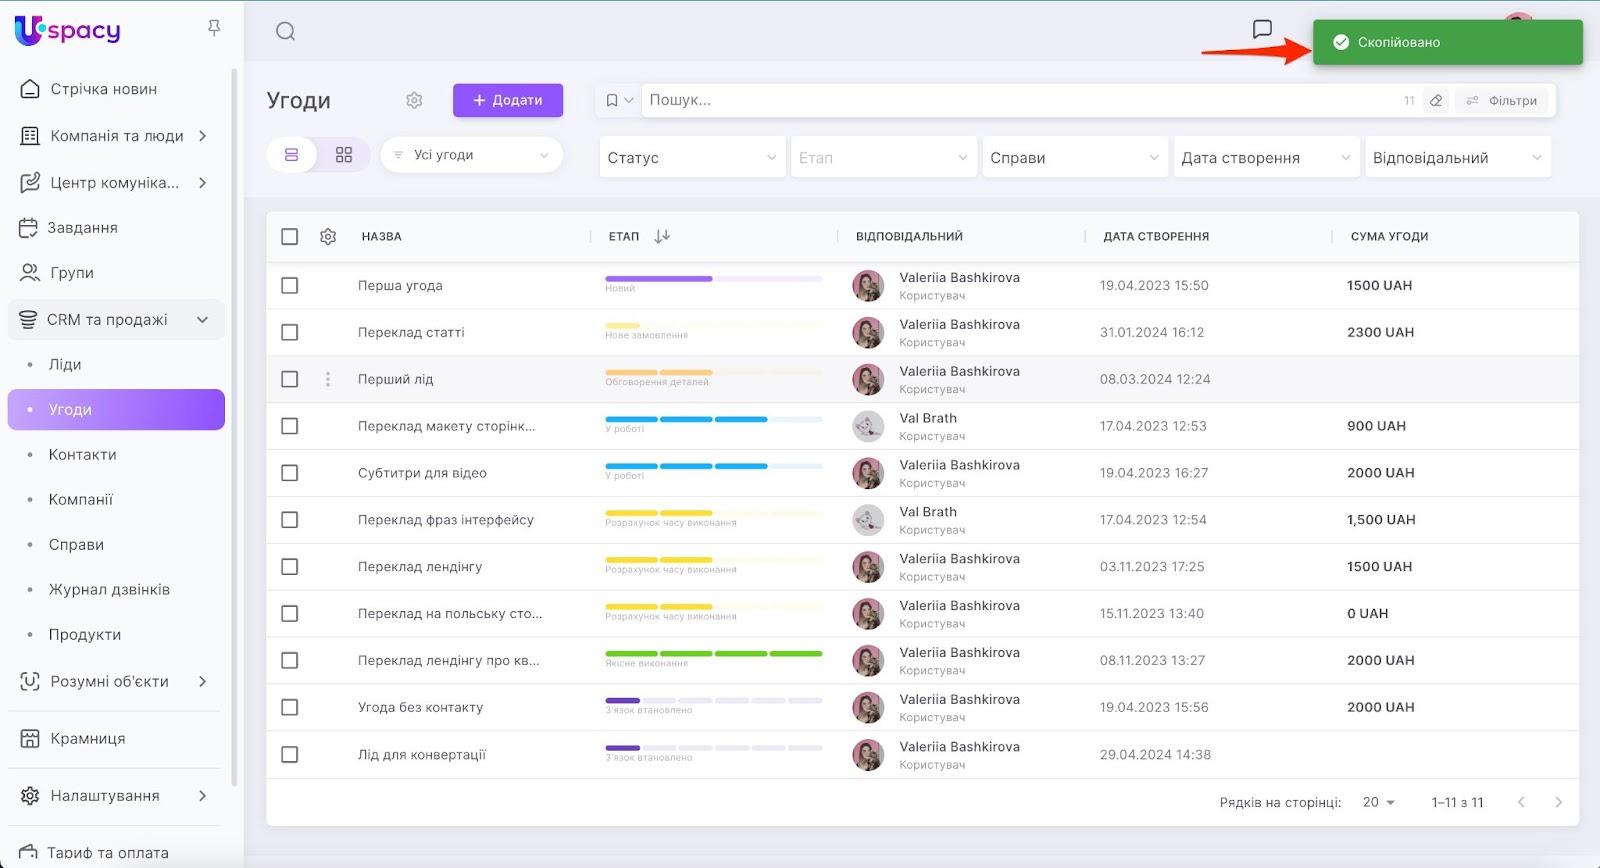Viewport: 1600px width, 868px height.
Task: Click the search magnifier icon in top bar
Action: [285, 31]
